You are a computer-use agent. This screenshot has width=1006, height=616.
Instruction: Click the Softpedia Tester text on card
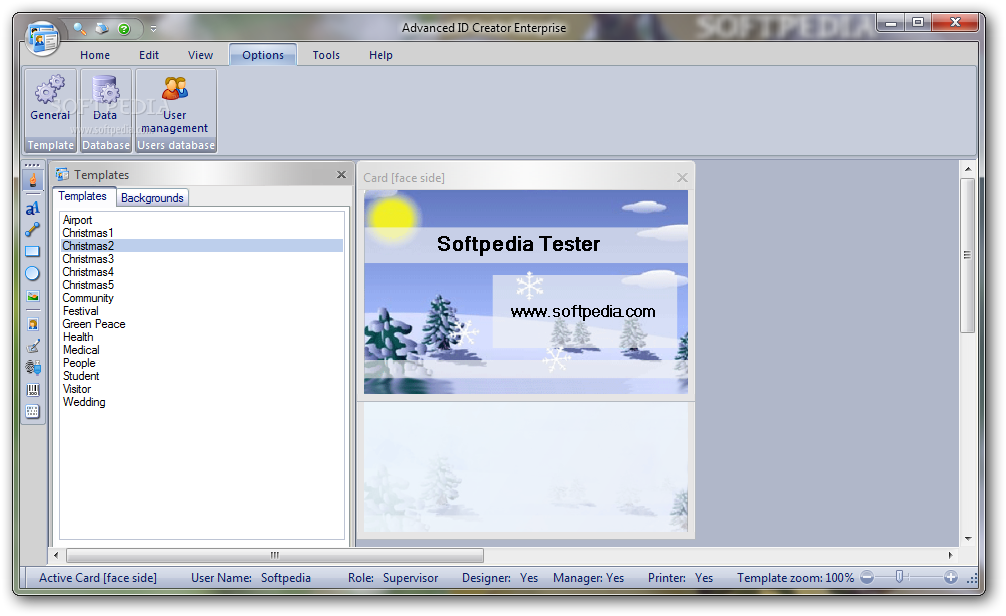coord(518,244)
